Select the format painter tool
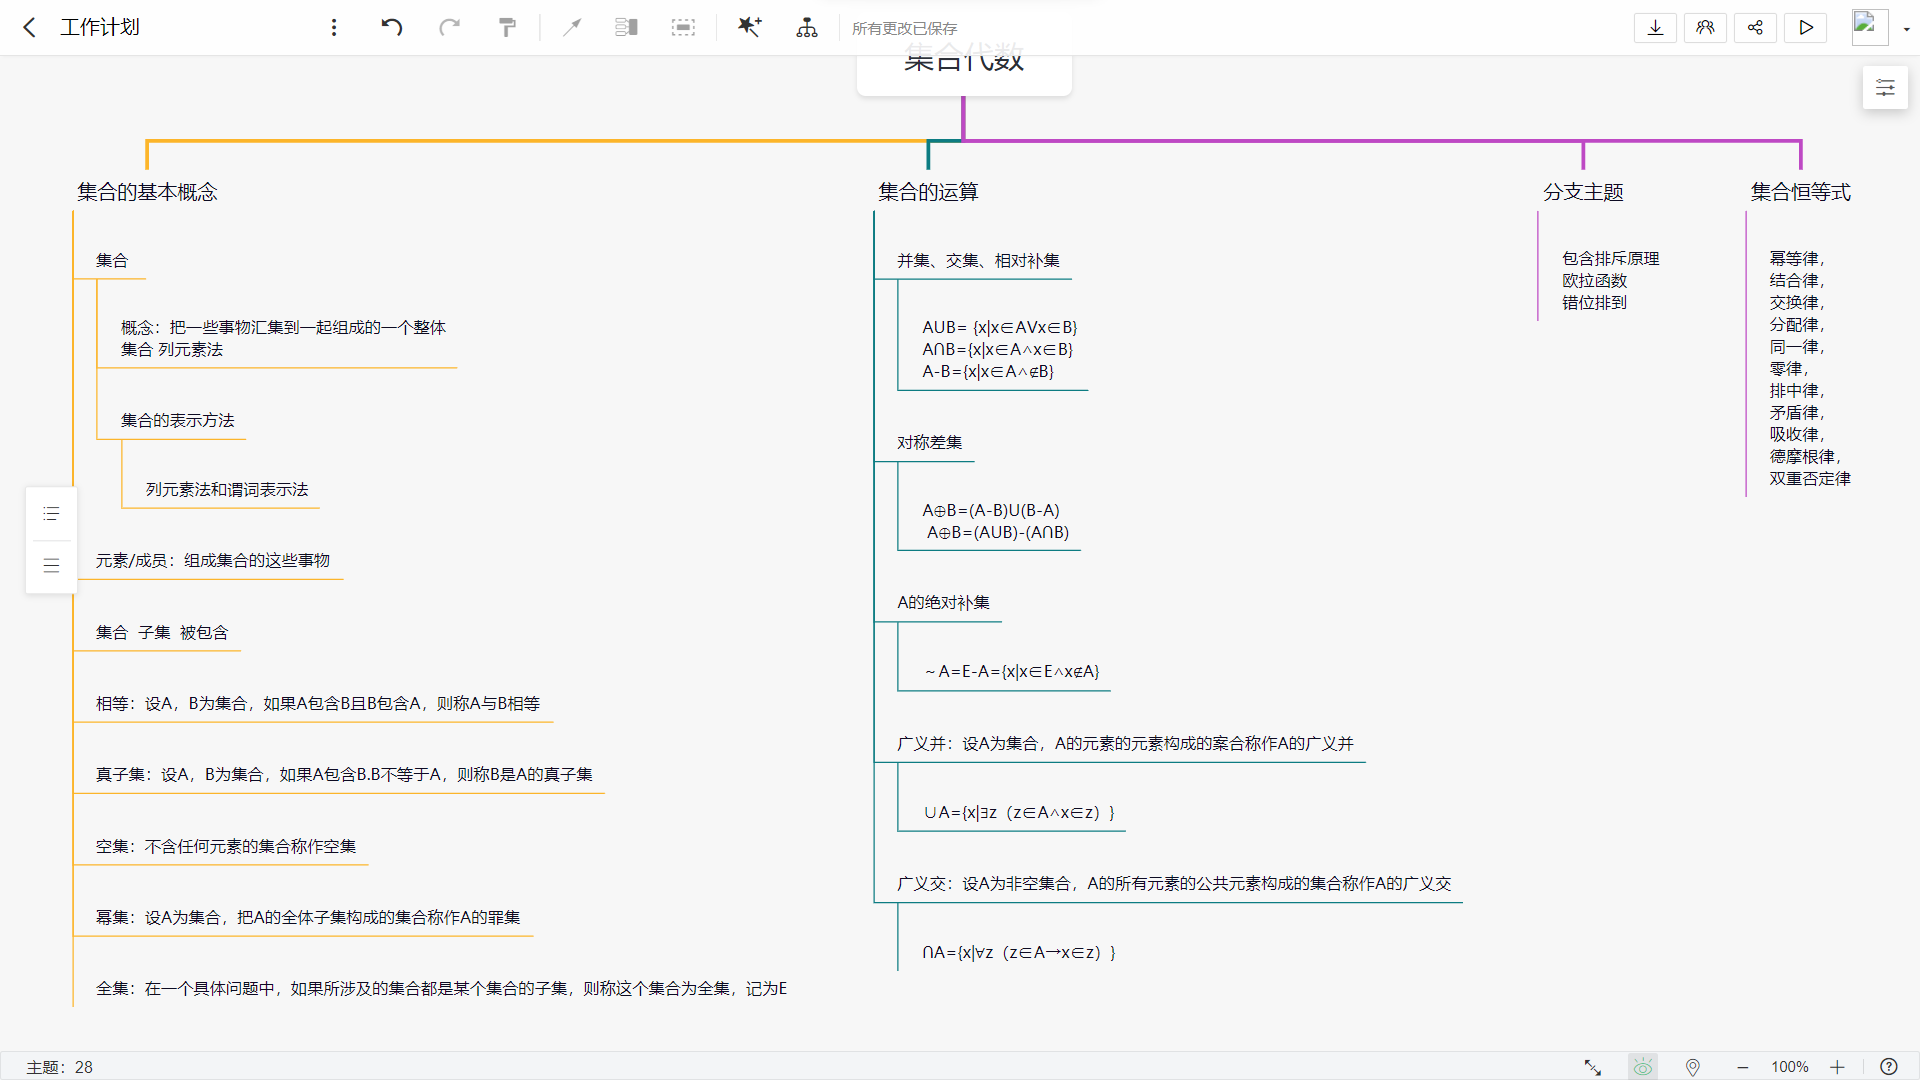 (x=508, y=27)
